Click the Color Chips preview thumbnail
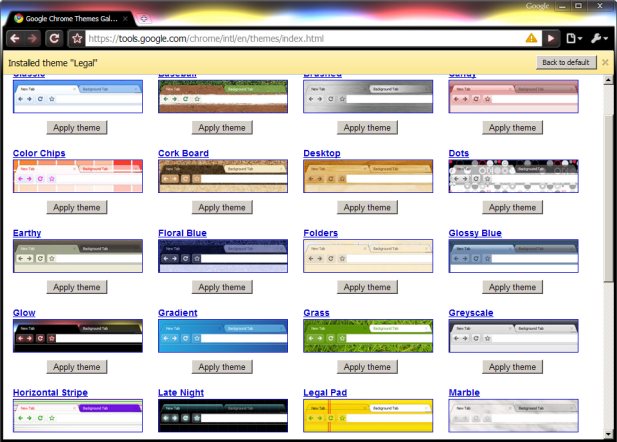 (78, 176)
